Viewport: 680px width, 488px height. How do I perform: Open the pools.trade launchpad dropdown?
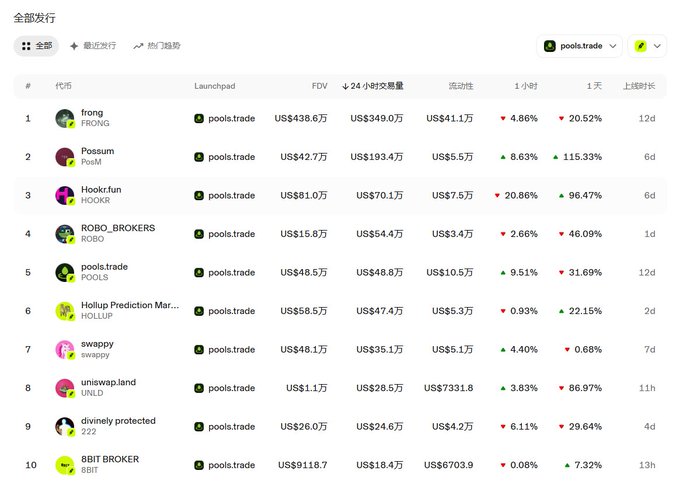(x=579, y=46)
